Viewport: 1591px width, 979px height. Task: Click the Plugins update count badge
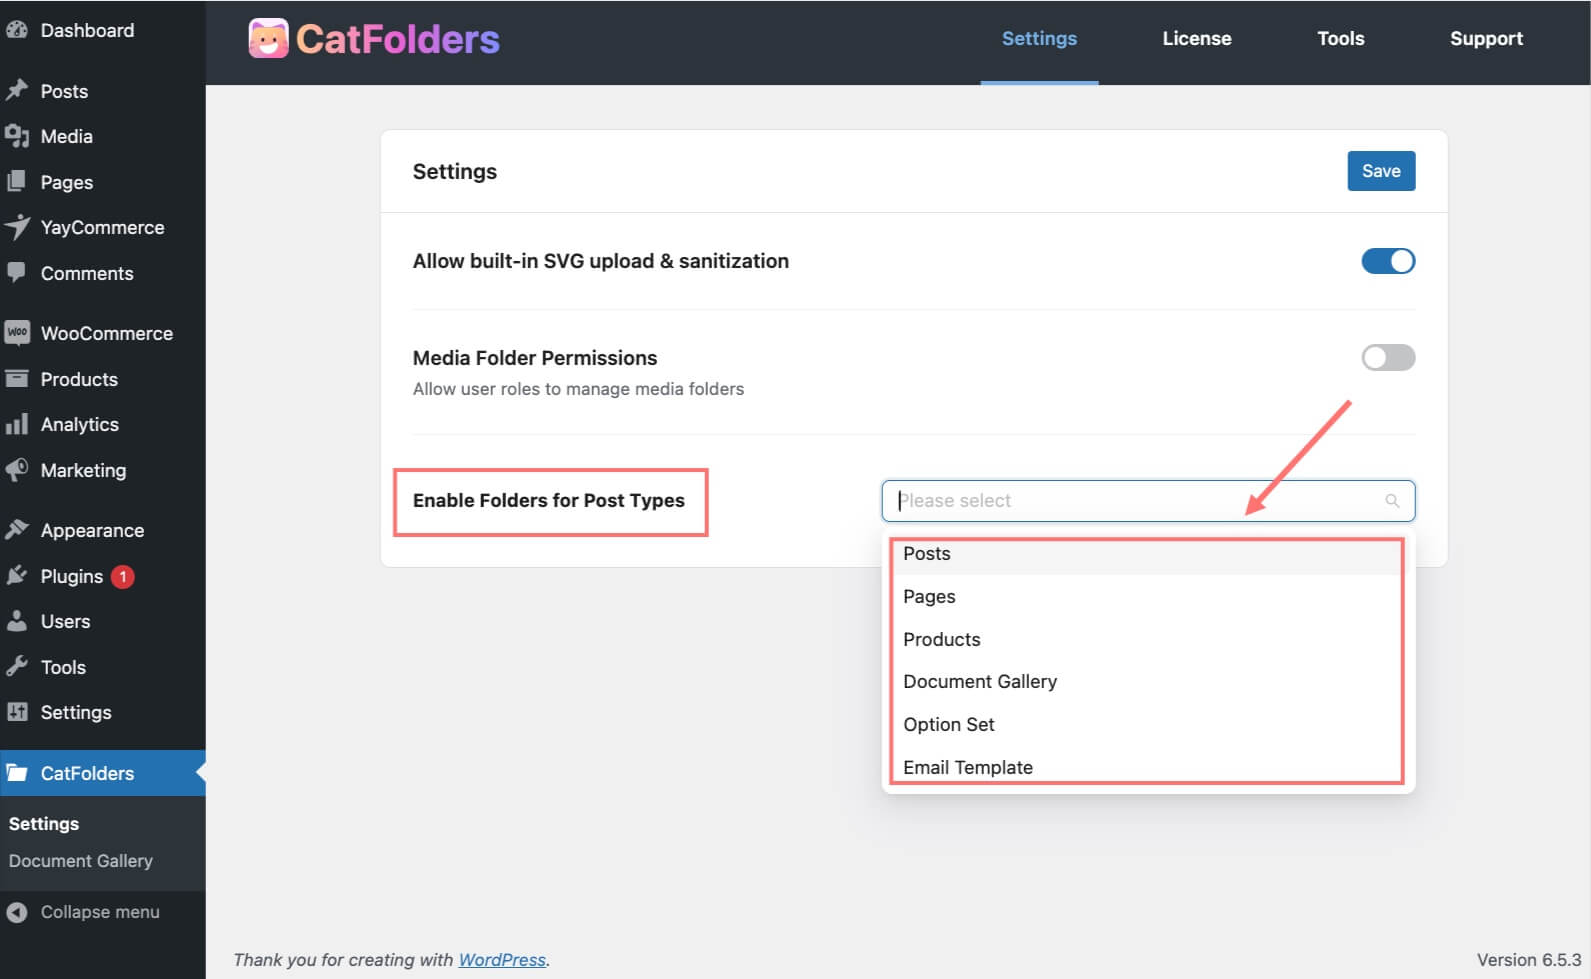click(121, 576)
